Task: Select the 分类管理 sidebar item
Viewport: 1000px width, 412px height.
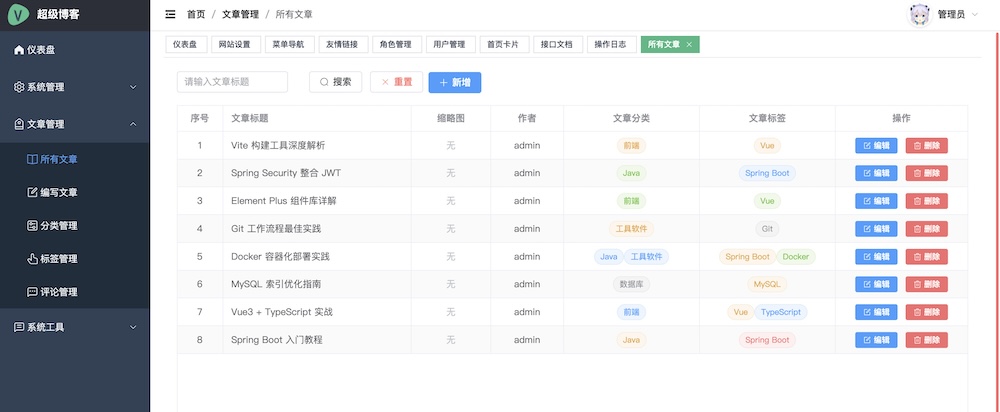Action: (x=75, y=226)
